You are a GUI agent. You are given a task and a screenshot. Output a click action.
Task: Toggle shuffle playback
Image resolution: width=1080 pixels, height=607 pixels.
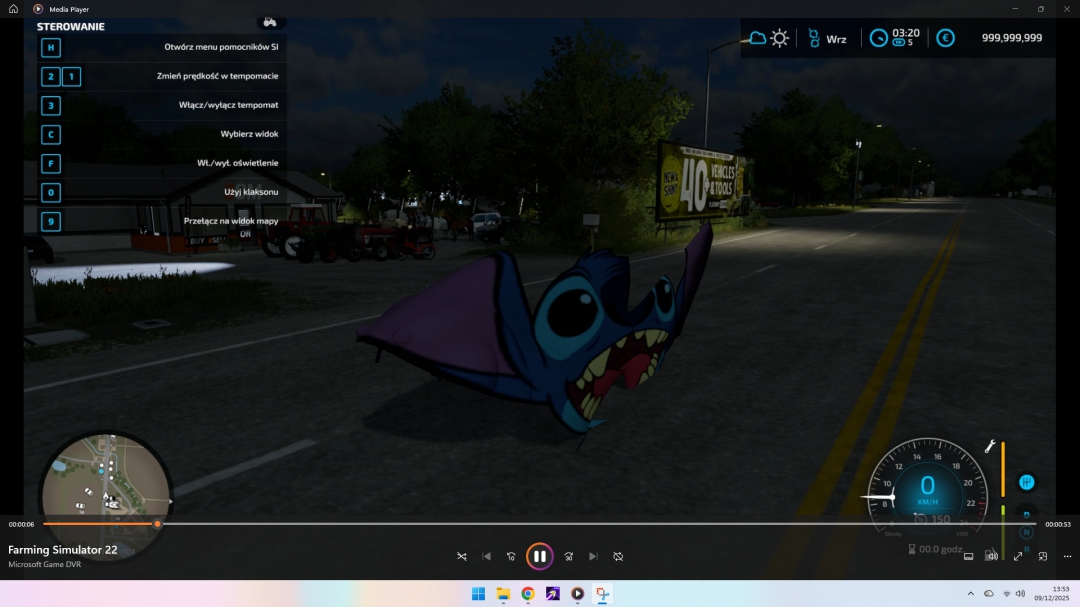point(463,556)
